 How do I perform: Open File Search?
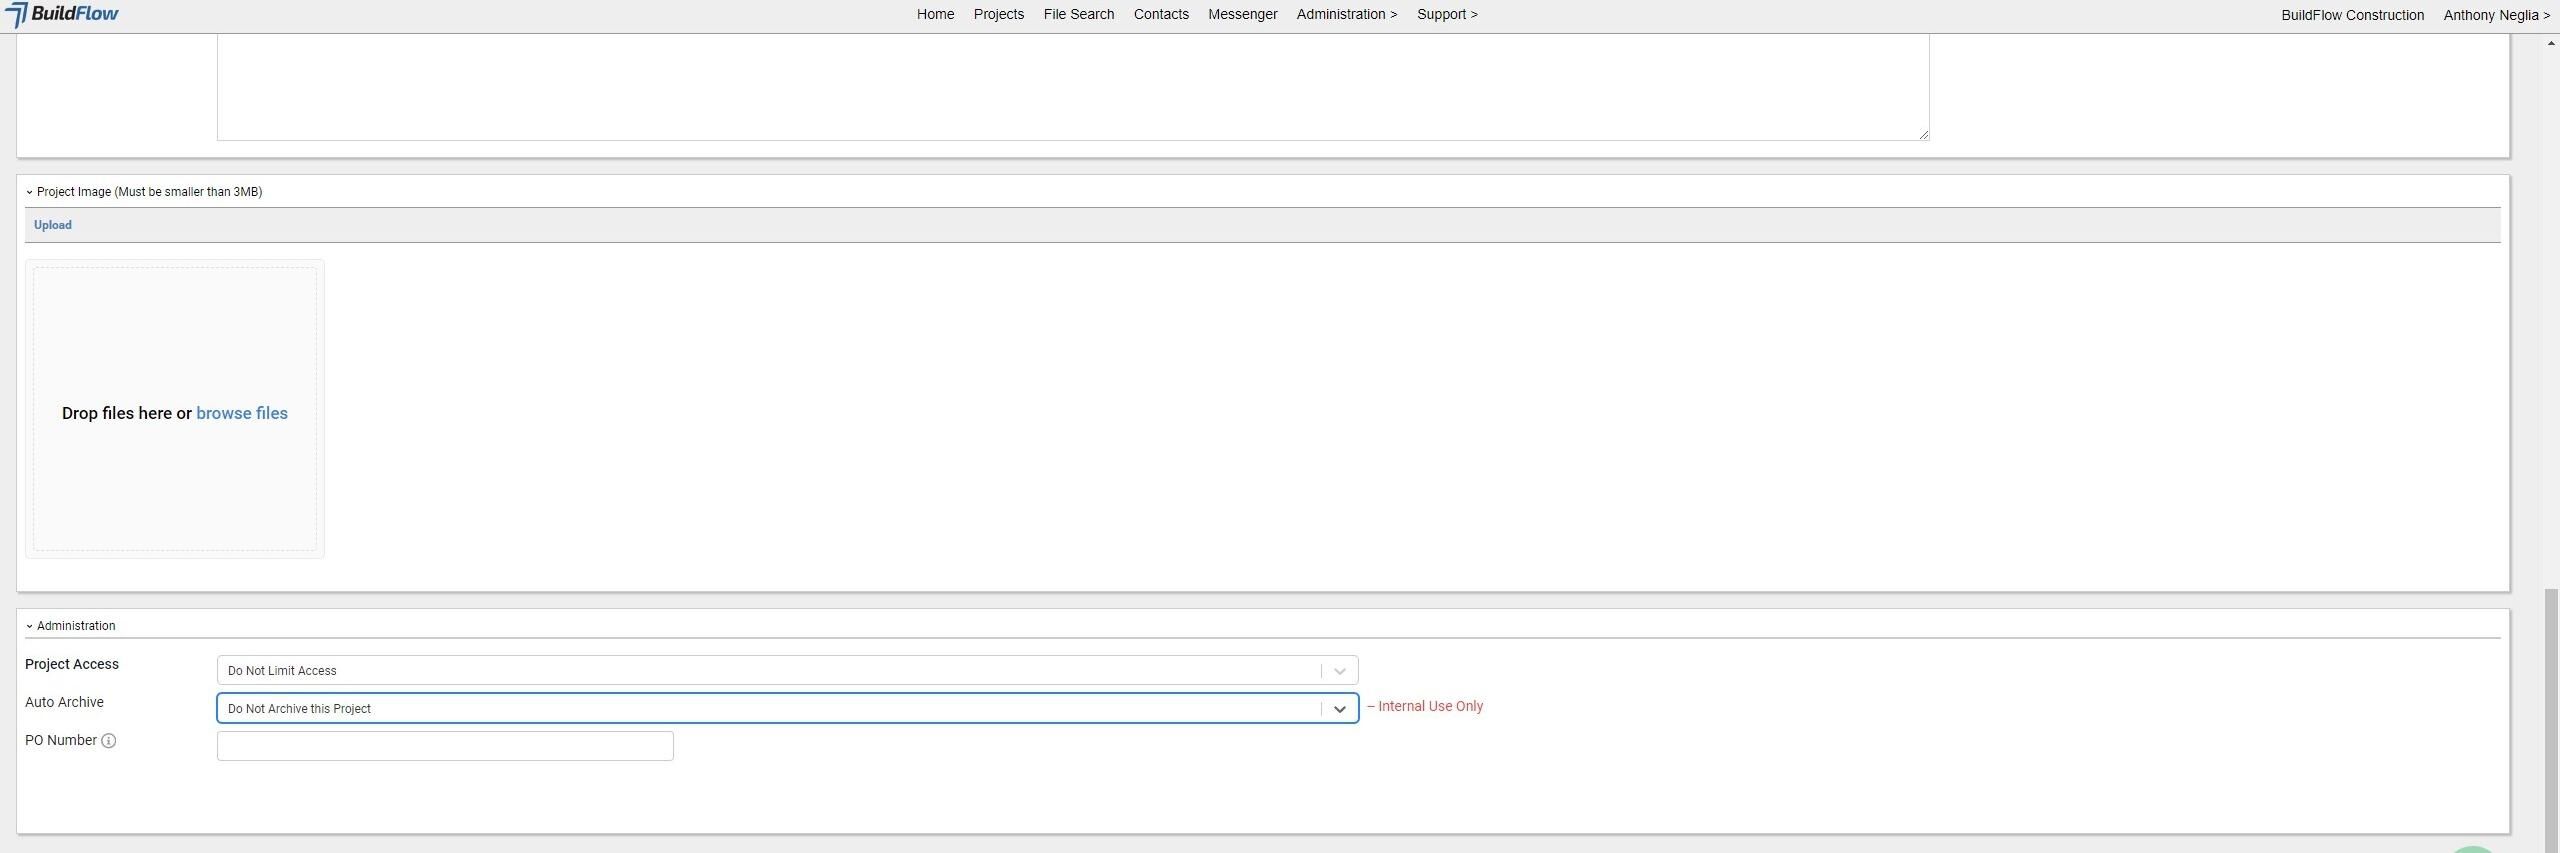tap(1078, 14)
